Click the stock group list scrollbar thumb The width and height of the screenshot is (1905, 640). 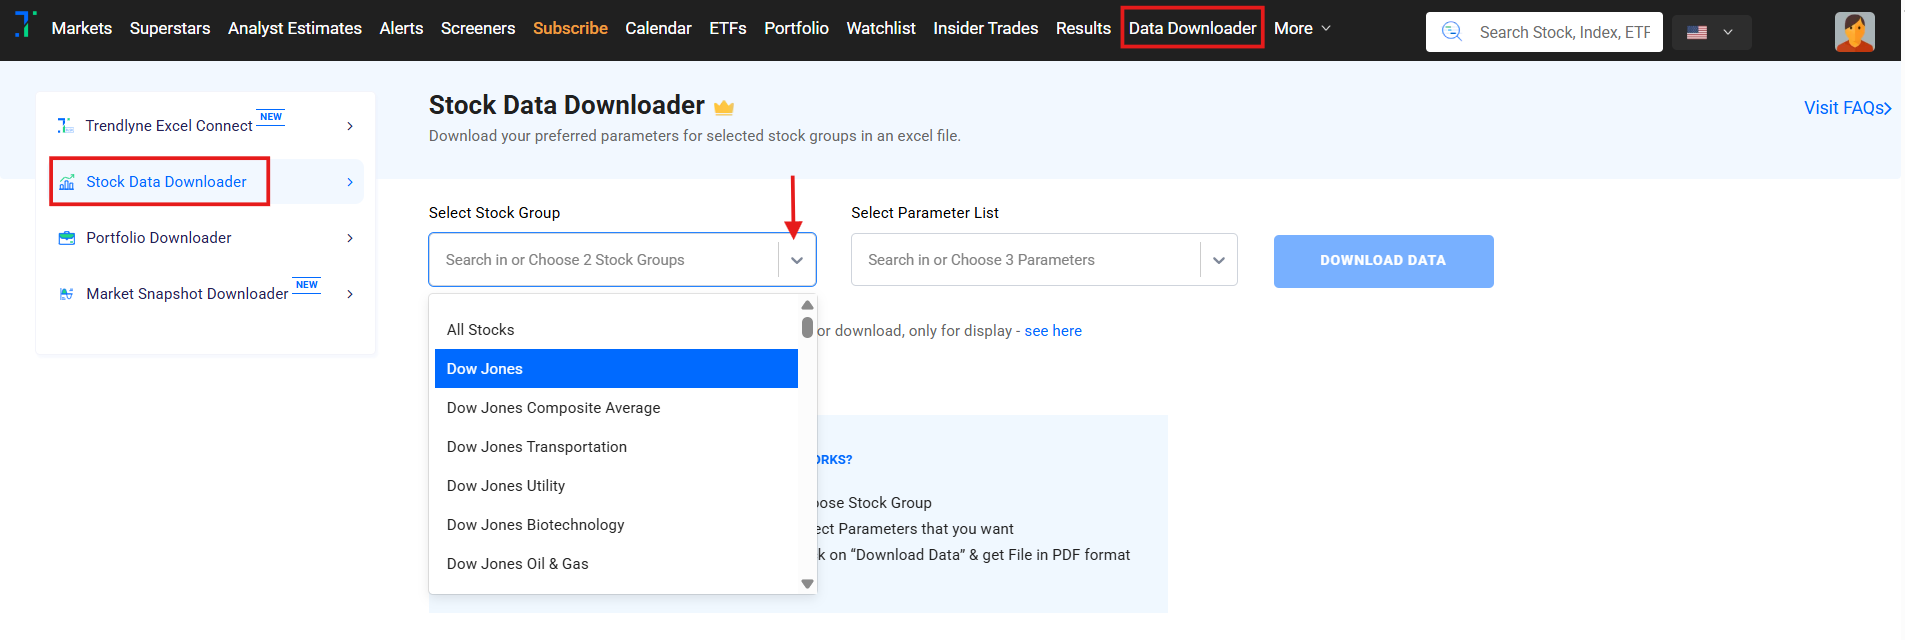[x=807, y=327]
